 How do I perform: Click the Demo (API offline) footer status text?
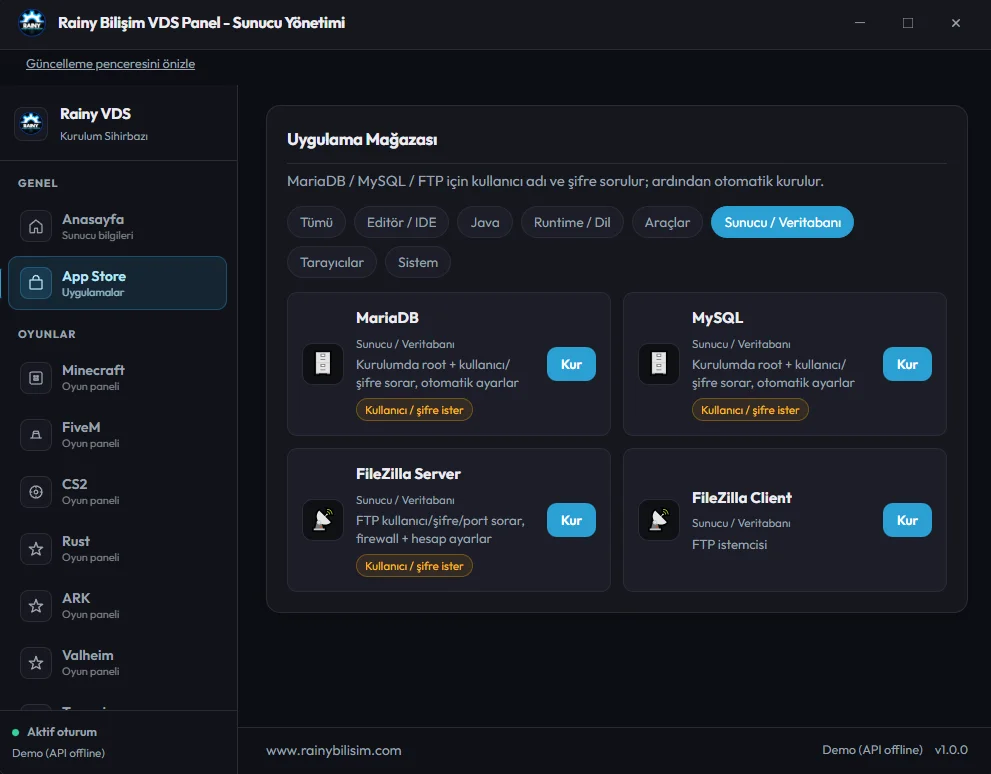click(872, 750)
